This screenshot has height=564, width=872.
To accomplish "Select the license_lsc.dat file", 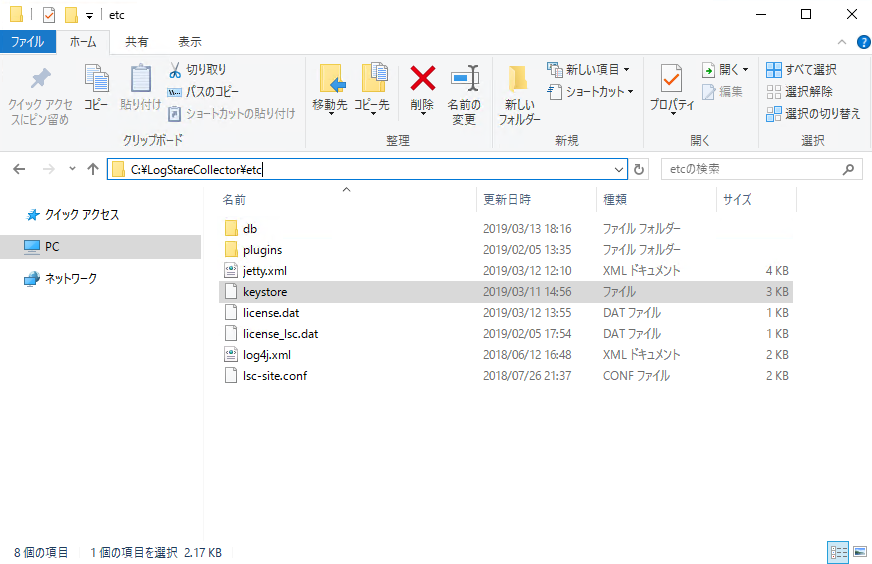I will pyautogui.click(x=506, y=334).
